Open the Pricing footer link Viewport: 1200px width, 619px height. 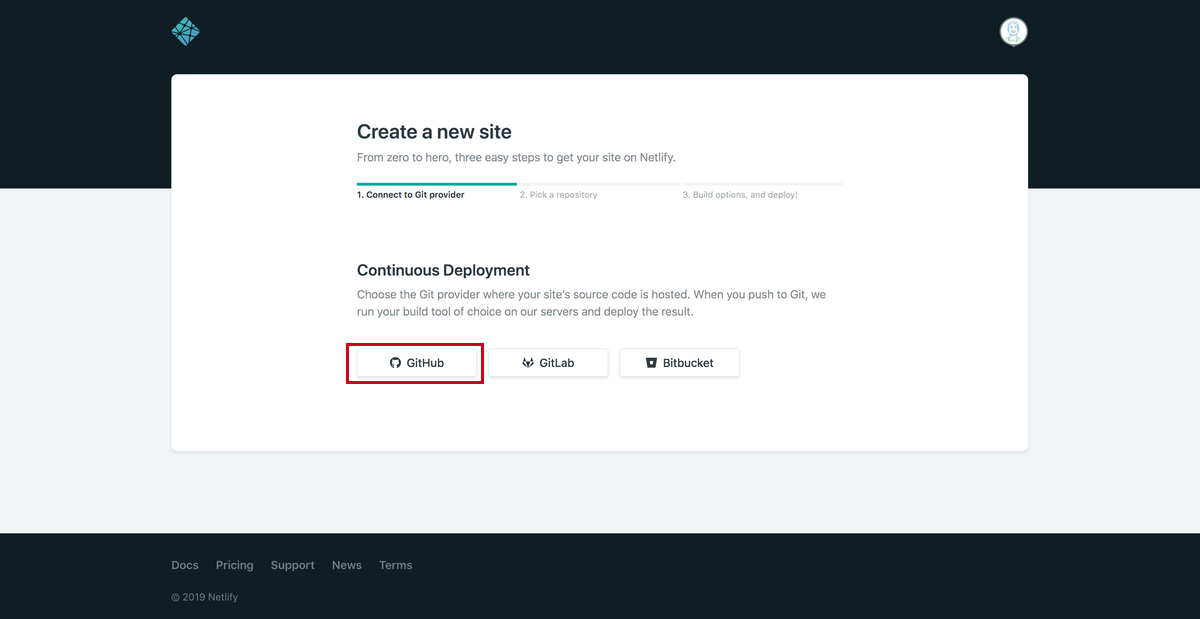click(x=235, y=565)
